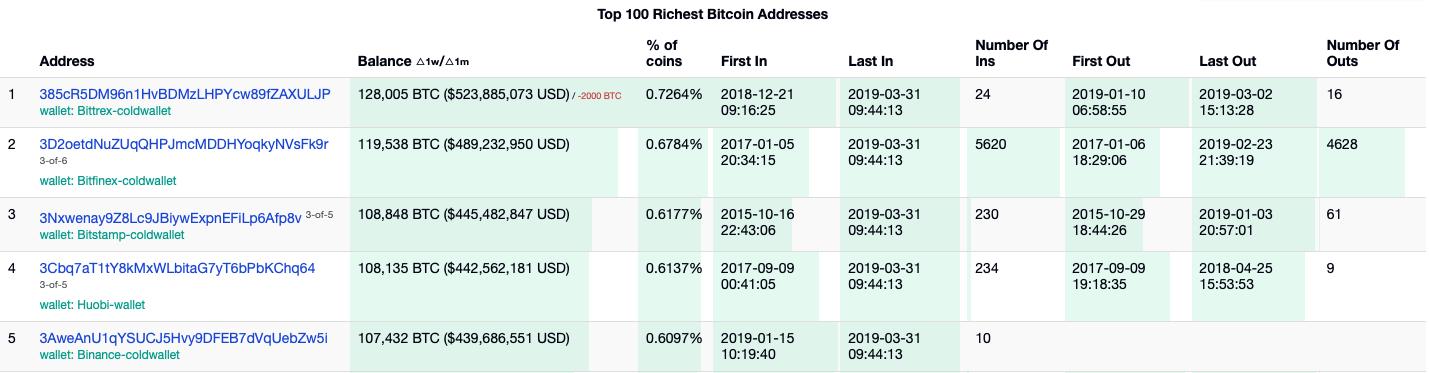
Task: Click the First Out column header
Action: pyautogui.click(x=1101, y=61)
